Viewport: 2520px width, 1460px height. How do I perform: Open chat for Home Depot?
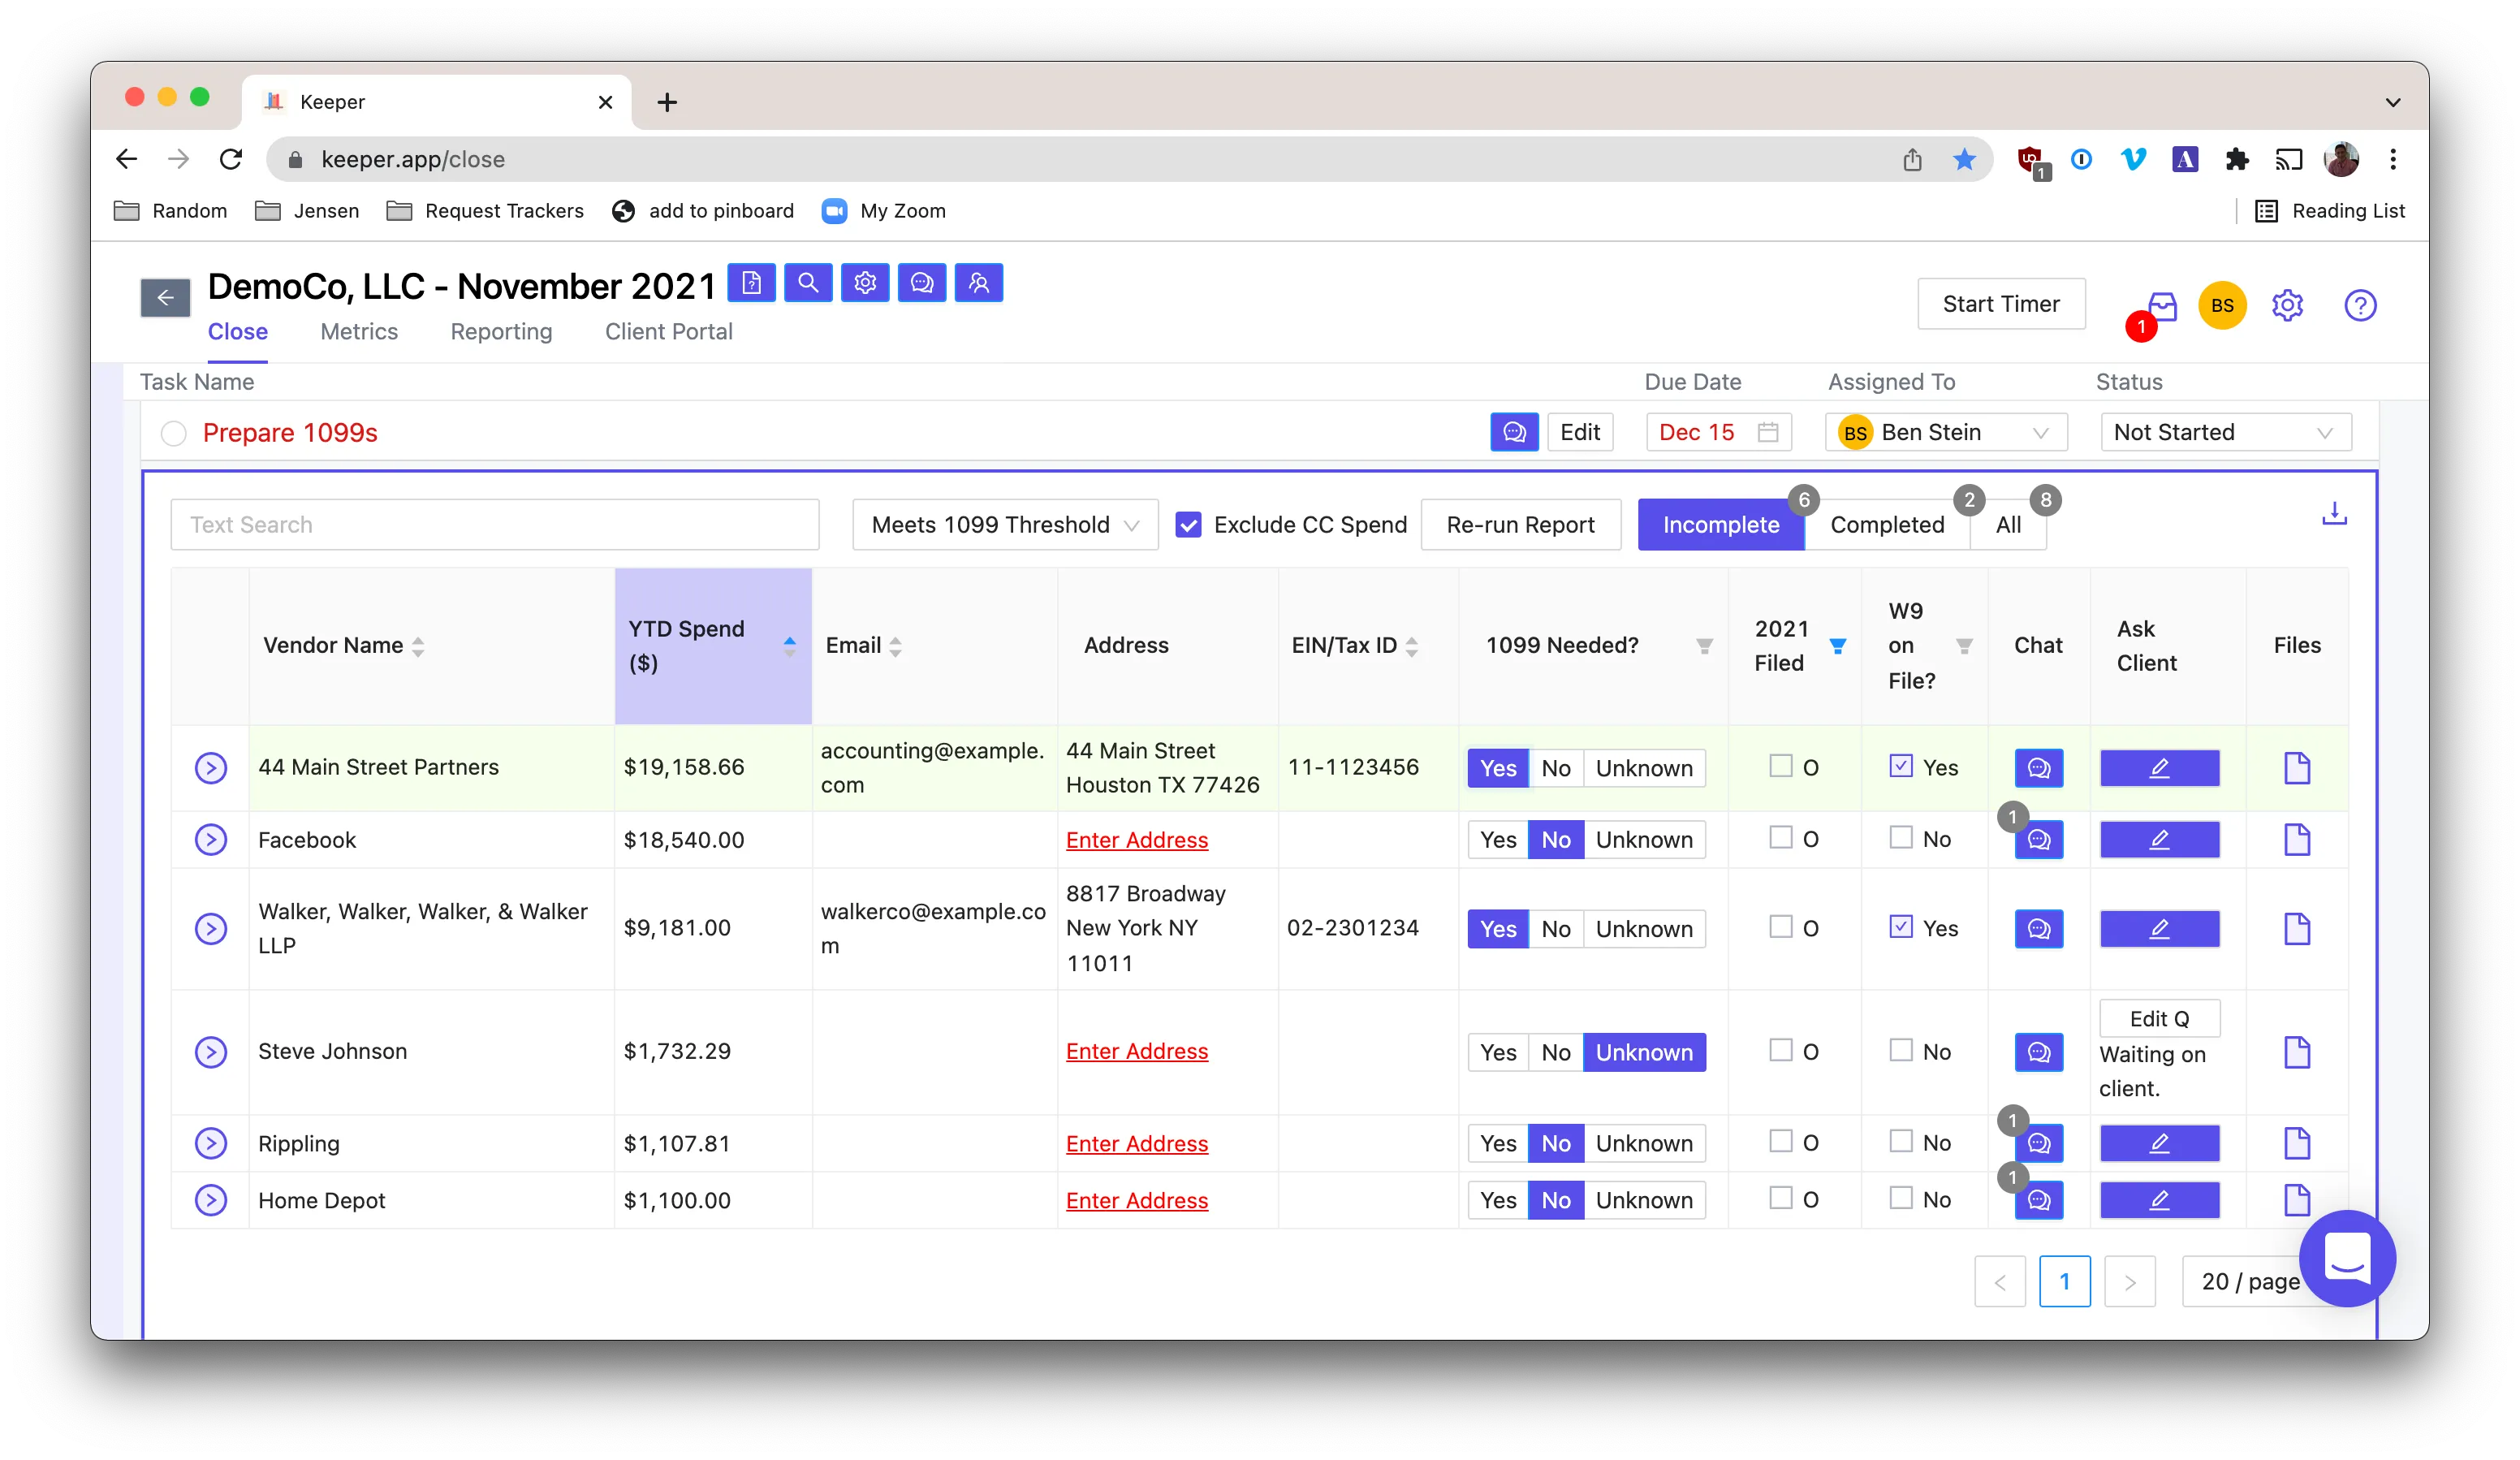[x=2038, y=1200]
